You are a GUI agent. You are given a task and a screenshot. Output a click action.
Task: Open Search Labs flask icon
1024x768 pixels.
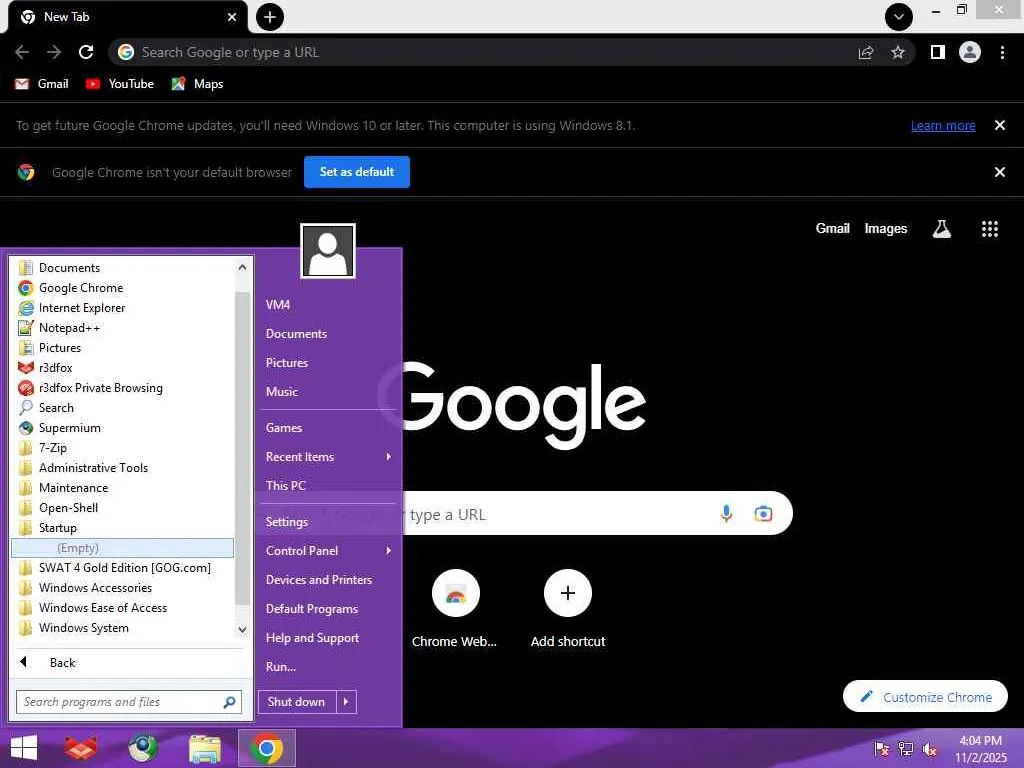941,229
